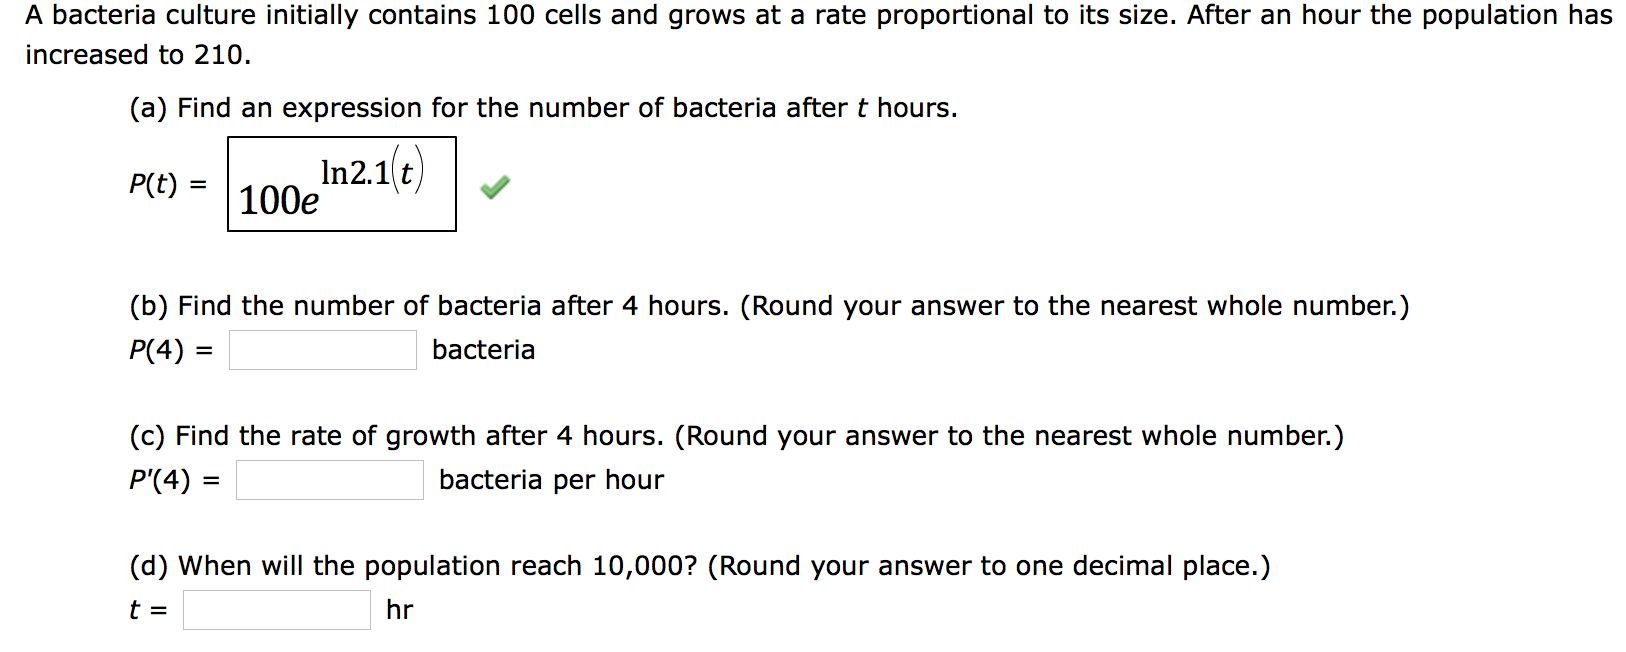Click the 'P'(4) =' label
This screenshot has height=652, width=1626.
tap(174, 480)
